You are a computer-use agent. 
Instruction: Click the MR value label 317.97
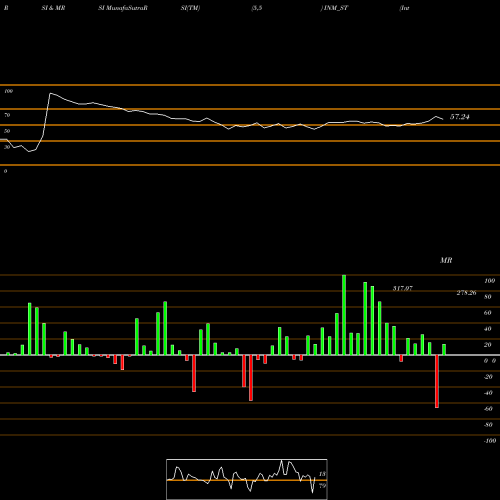(x=403, y=288)
